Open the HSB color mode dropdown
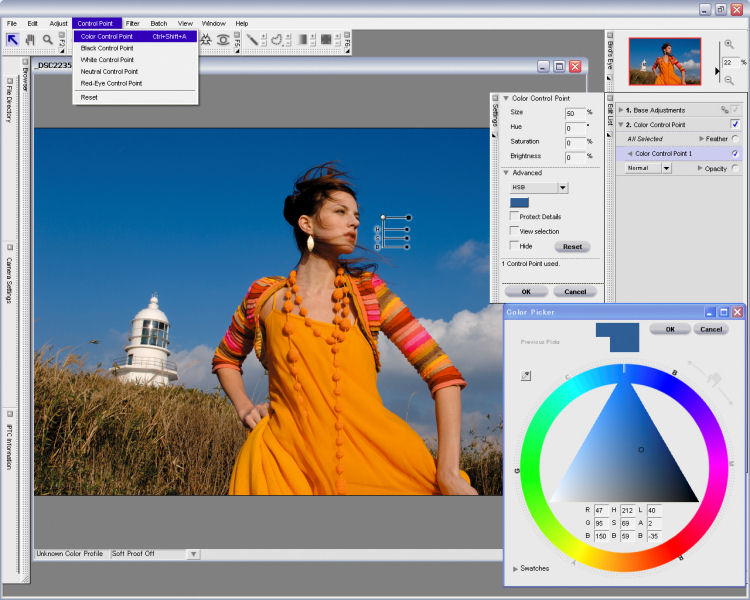750x600 pixels. pyautogui.click(x=563, y=187)
